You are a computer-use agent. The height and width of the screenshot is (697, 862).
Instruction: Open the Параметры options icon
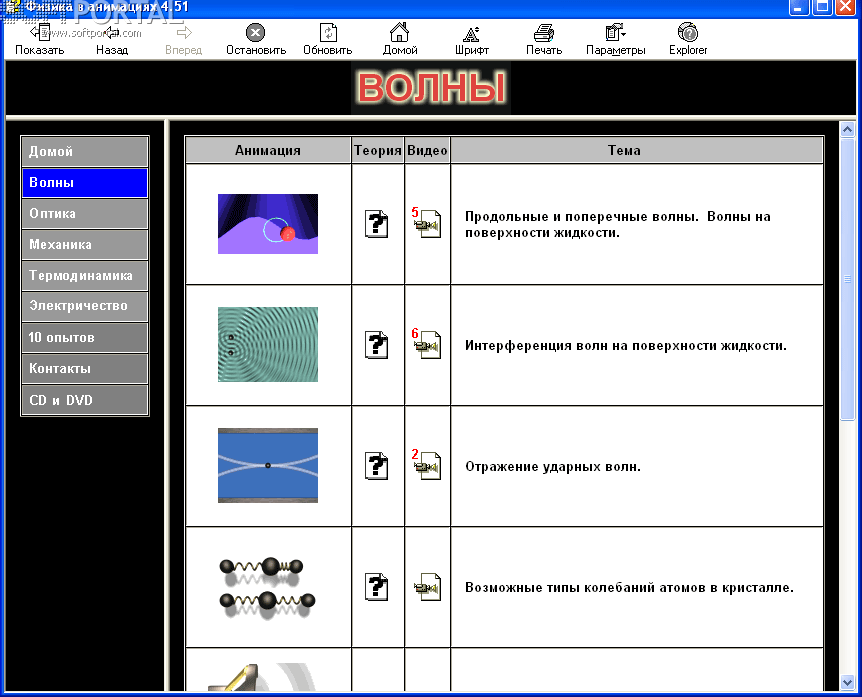point(614,33)
